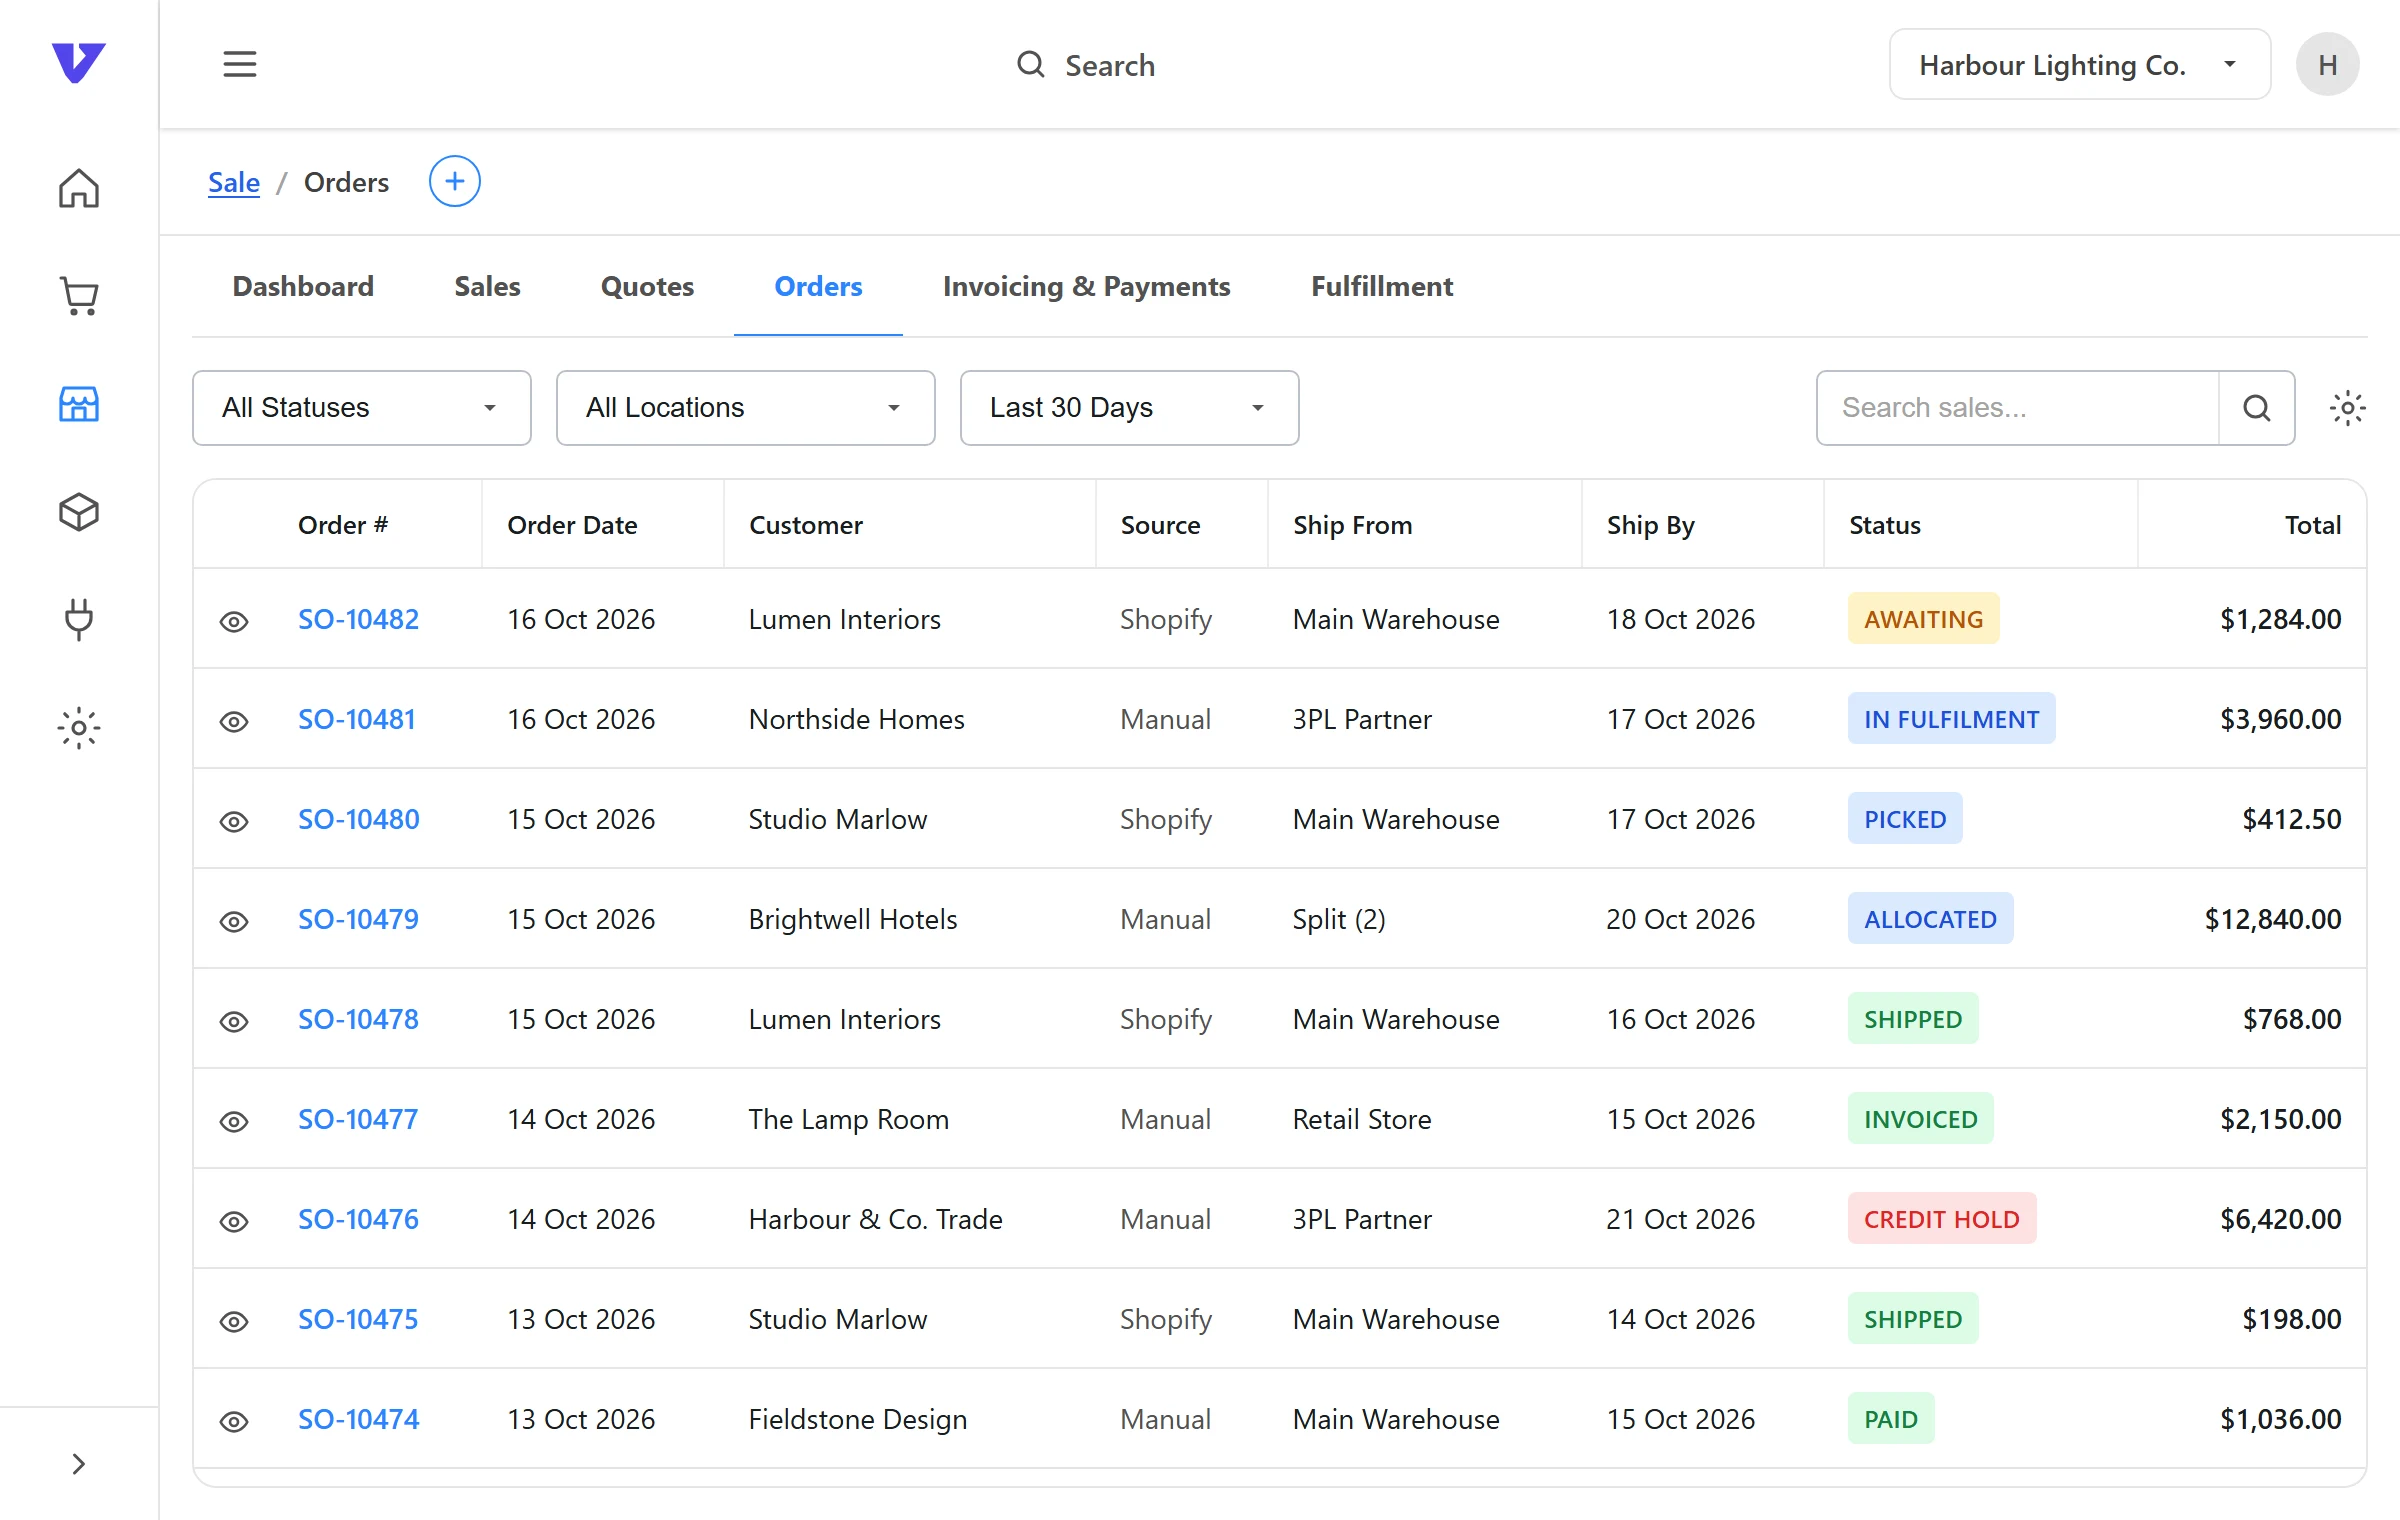Expand the sidebar with the bottom chevron
This screenshot has height=1520, width=2400.
click(79, 1464)
